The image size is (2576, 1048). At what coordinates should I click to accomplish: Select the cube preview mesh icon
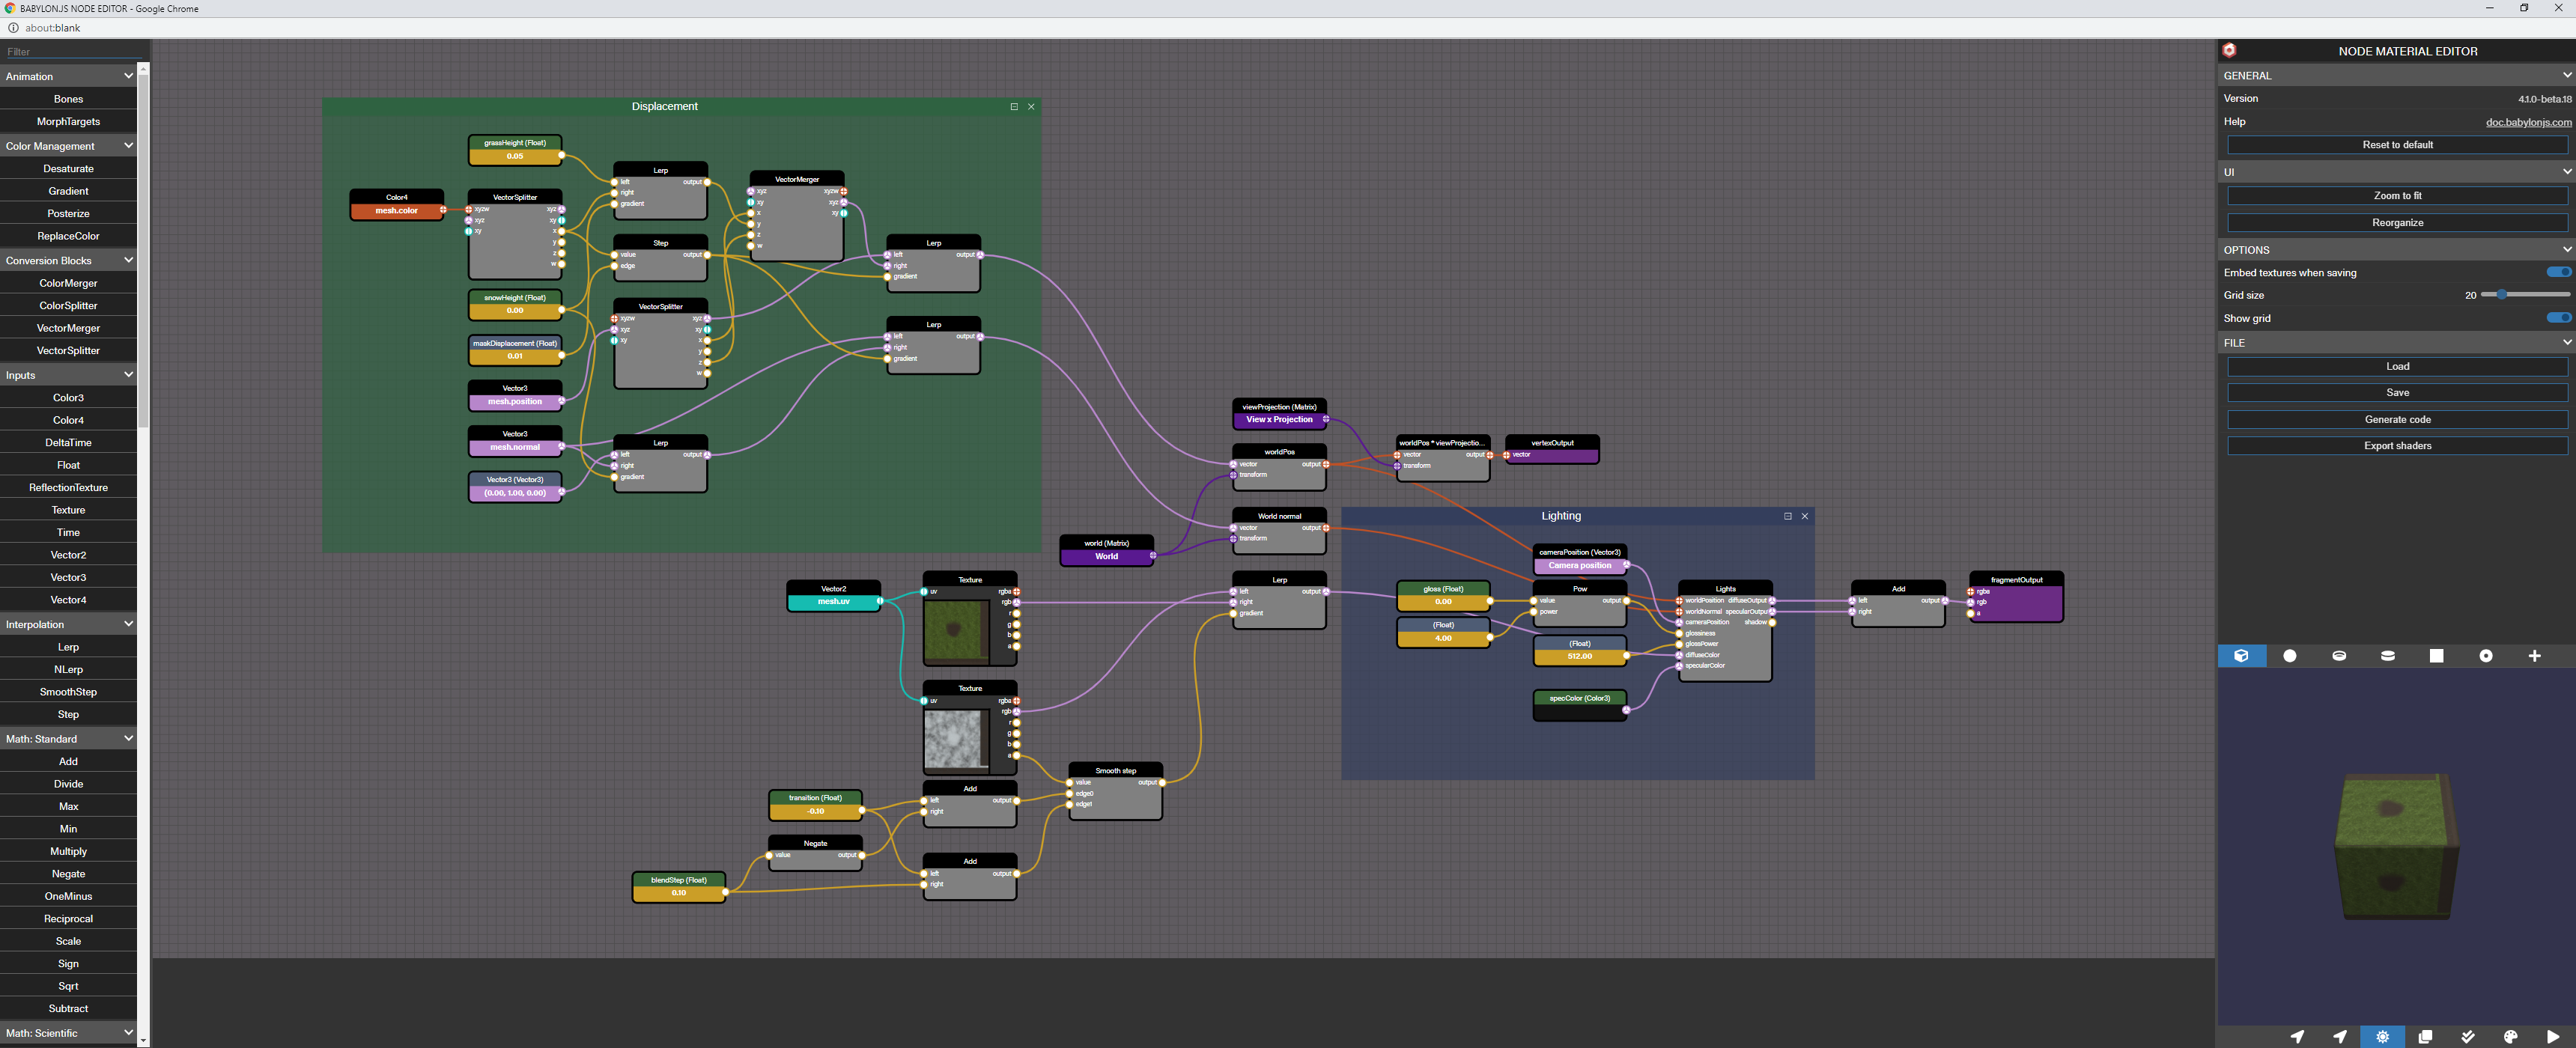2242,656
